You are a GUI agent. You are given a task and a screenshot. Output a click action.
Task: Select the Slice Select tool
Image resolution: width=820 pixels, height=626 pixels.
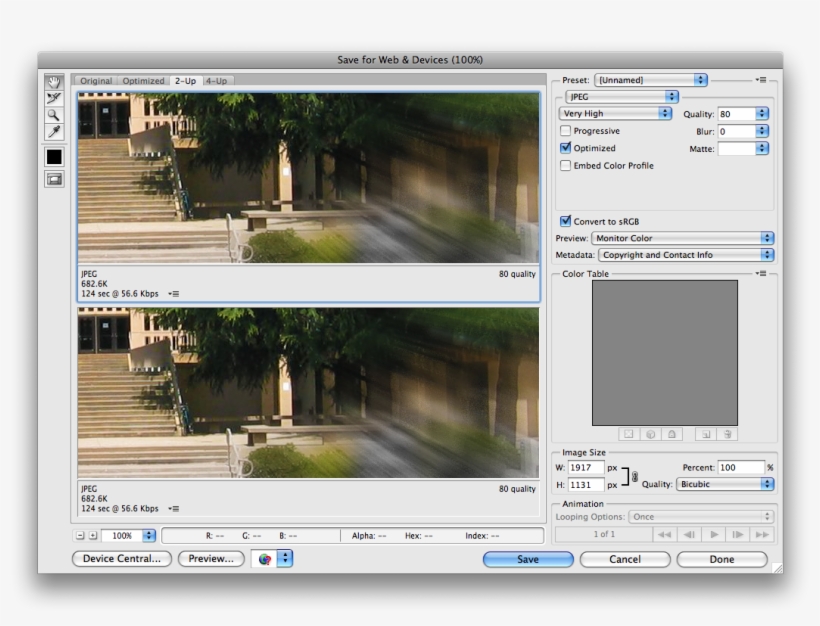[x=54, y=98]
